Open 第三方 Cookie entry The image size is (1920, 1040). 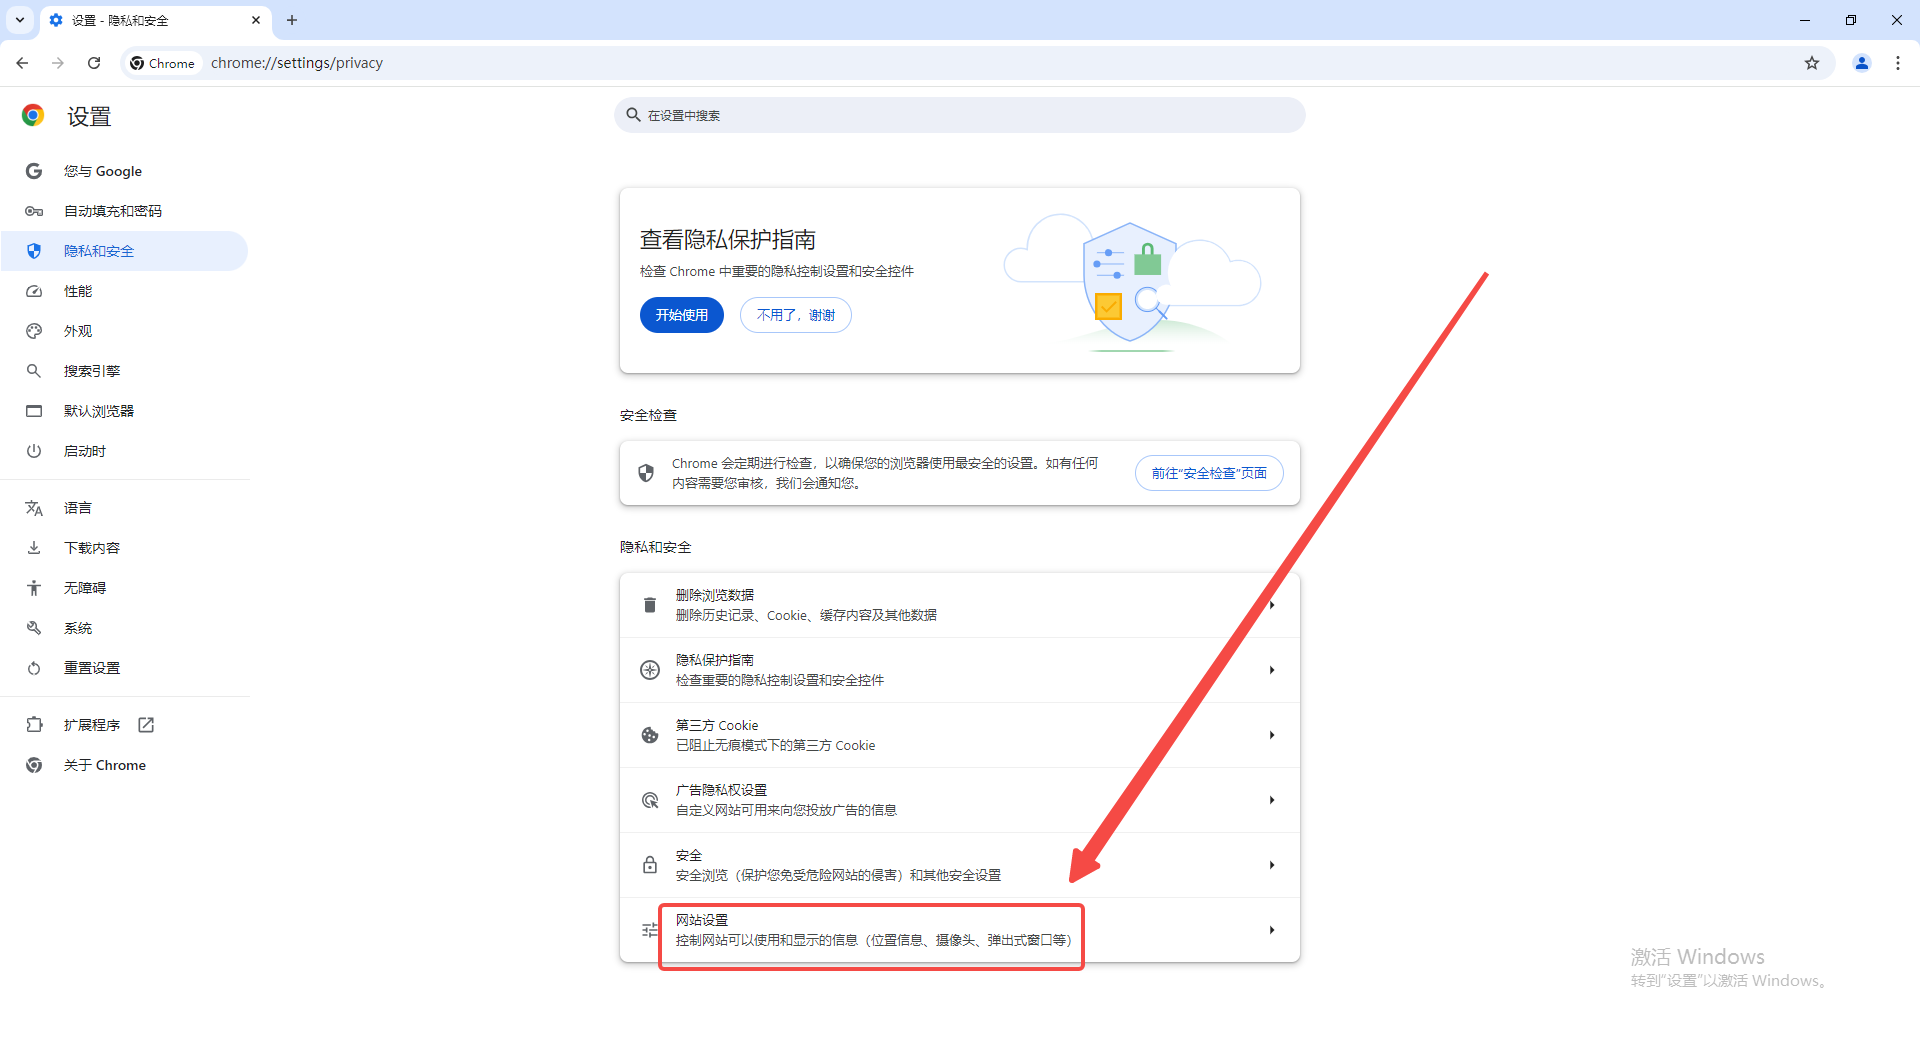[x=960, y=735]
